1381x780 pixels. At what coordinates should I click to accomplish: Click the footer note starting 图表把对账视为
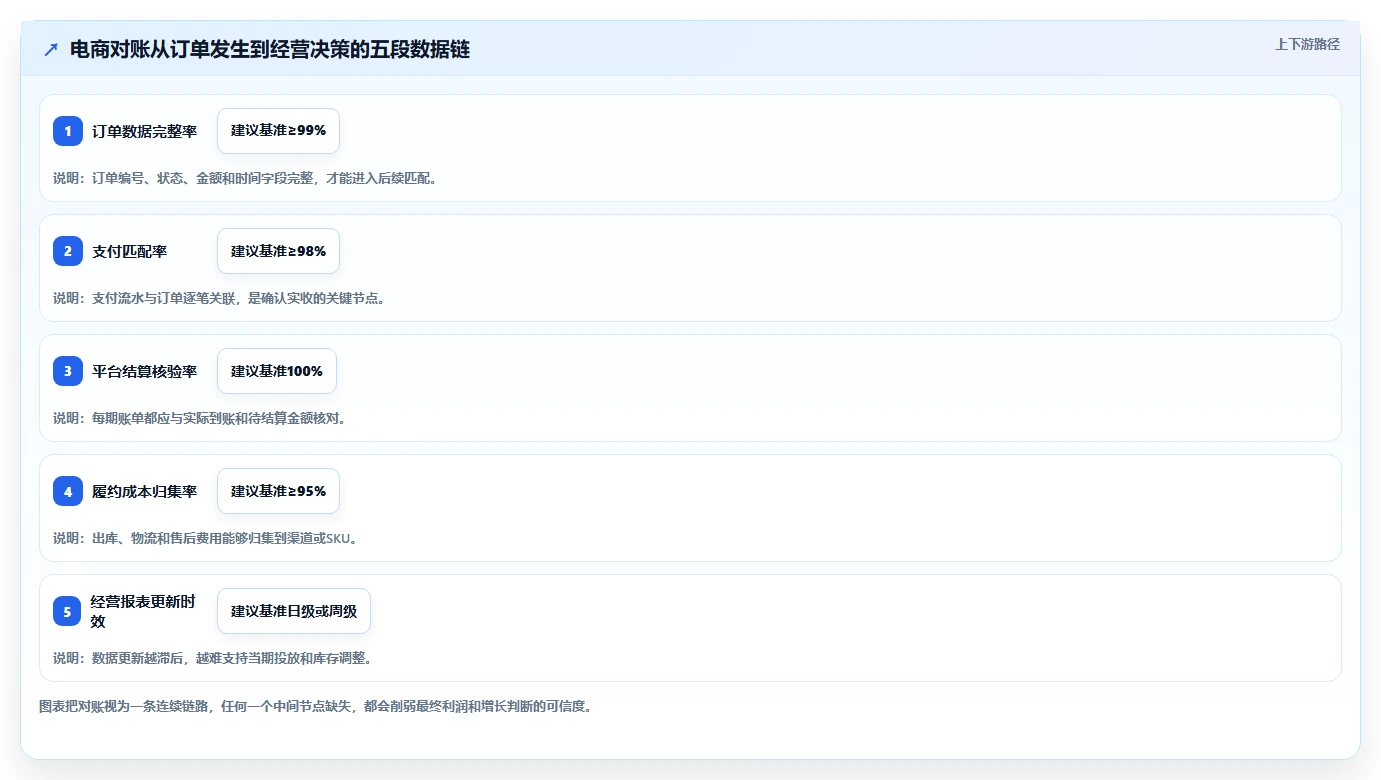click(316, 706)
